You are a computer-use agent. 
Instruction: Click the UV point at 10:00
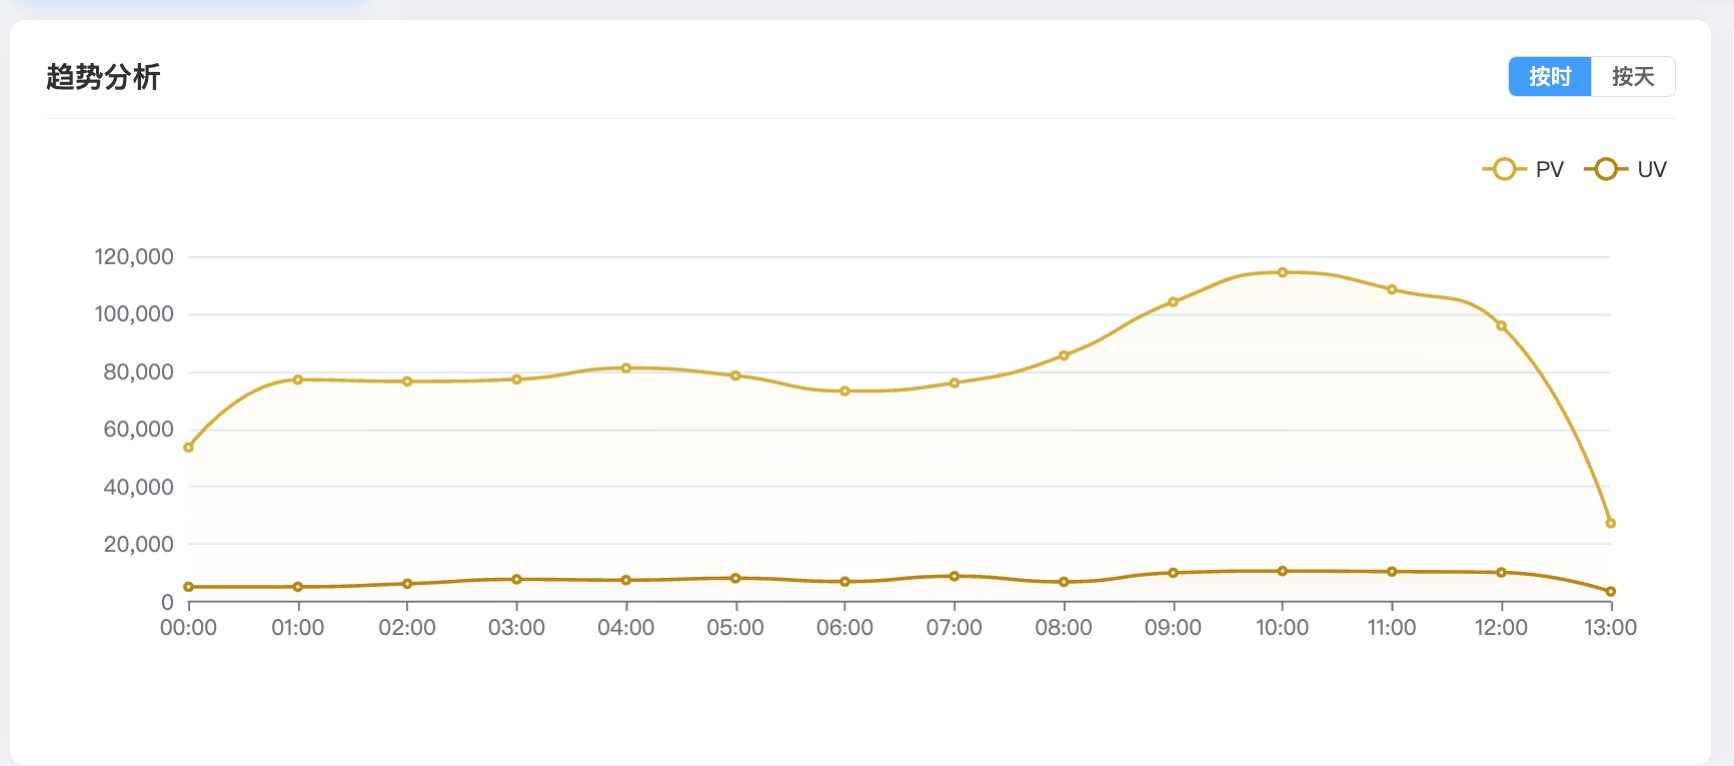tap(1282, 571)
